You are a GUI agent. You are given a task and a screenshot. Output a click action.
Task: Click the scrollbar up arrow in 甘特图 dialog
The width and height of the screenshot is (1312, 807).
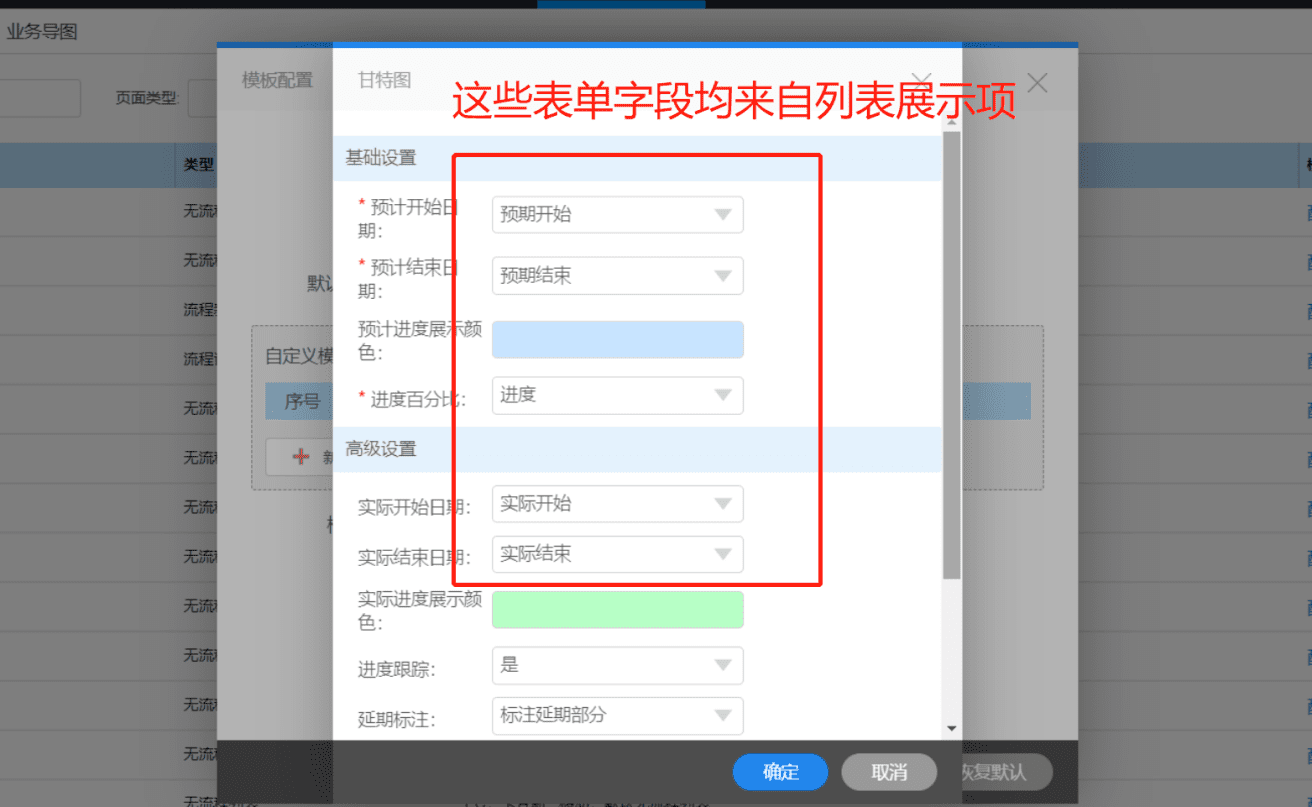951,122
